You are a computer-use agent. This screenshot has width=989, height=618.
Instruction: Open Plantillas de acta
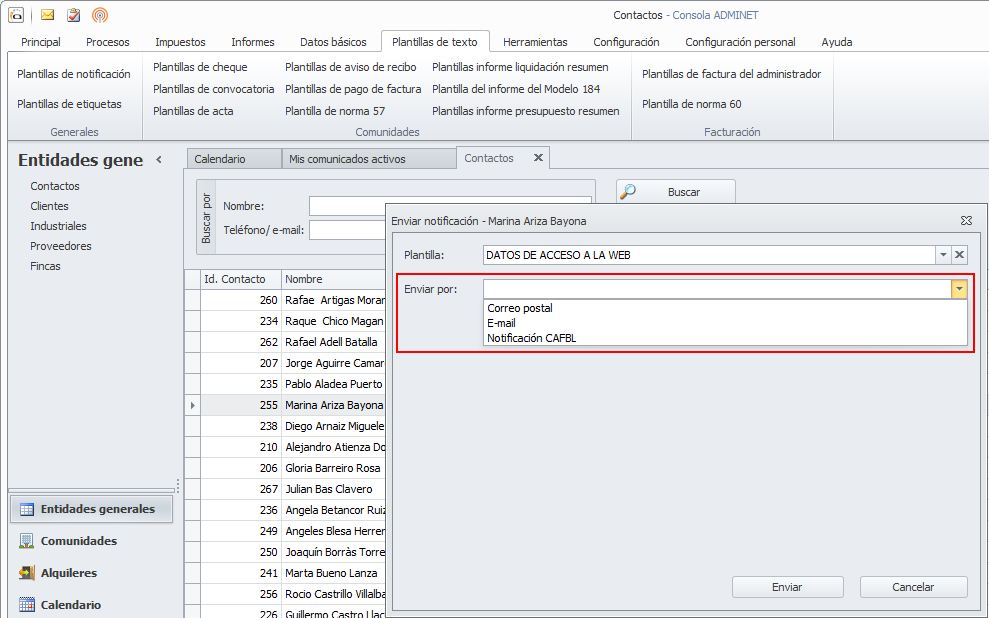[x=193, y=111]
